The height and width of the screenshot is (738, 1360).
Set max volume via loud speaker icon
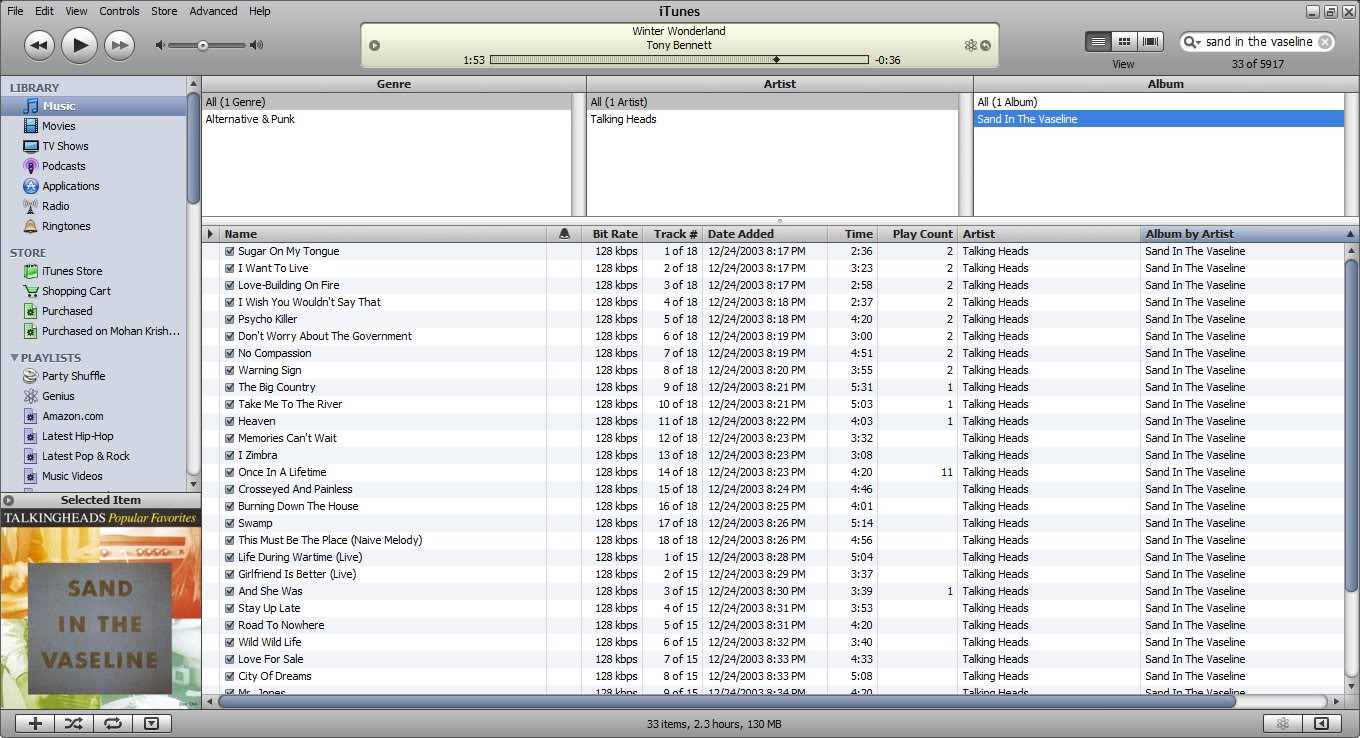click(257, 45)
